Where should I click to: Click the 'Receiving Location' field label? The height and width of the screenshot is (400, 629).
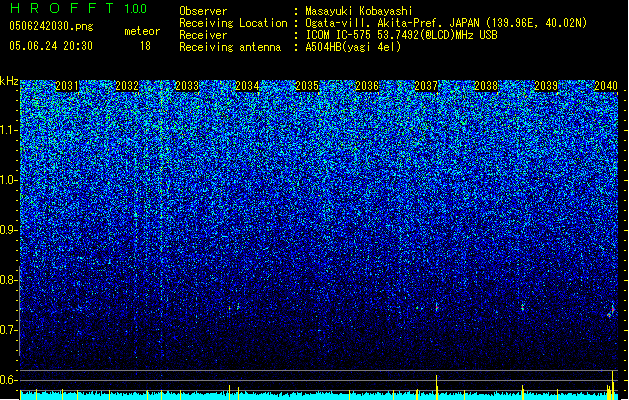click(233, 23)
